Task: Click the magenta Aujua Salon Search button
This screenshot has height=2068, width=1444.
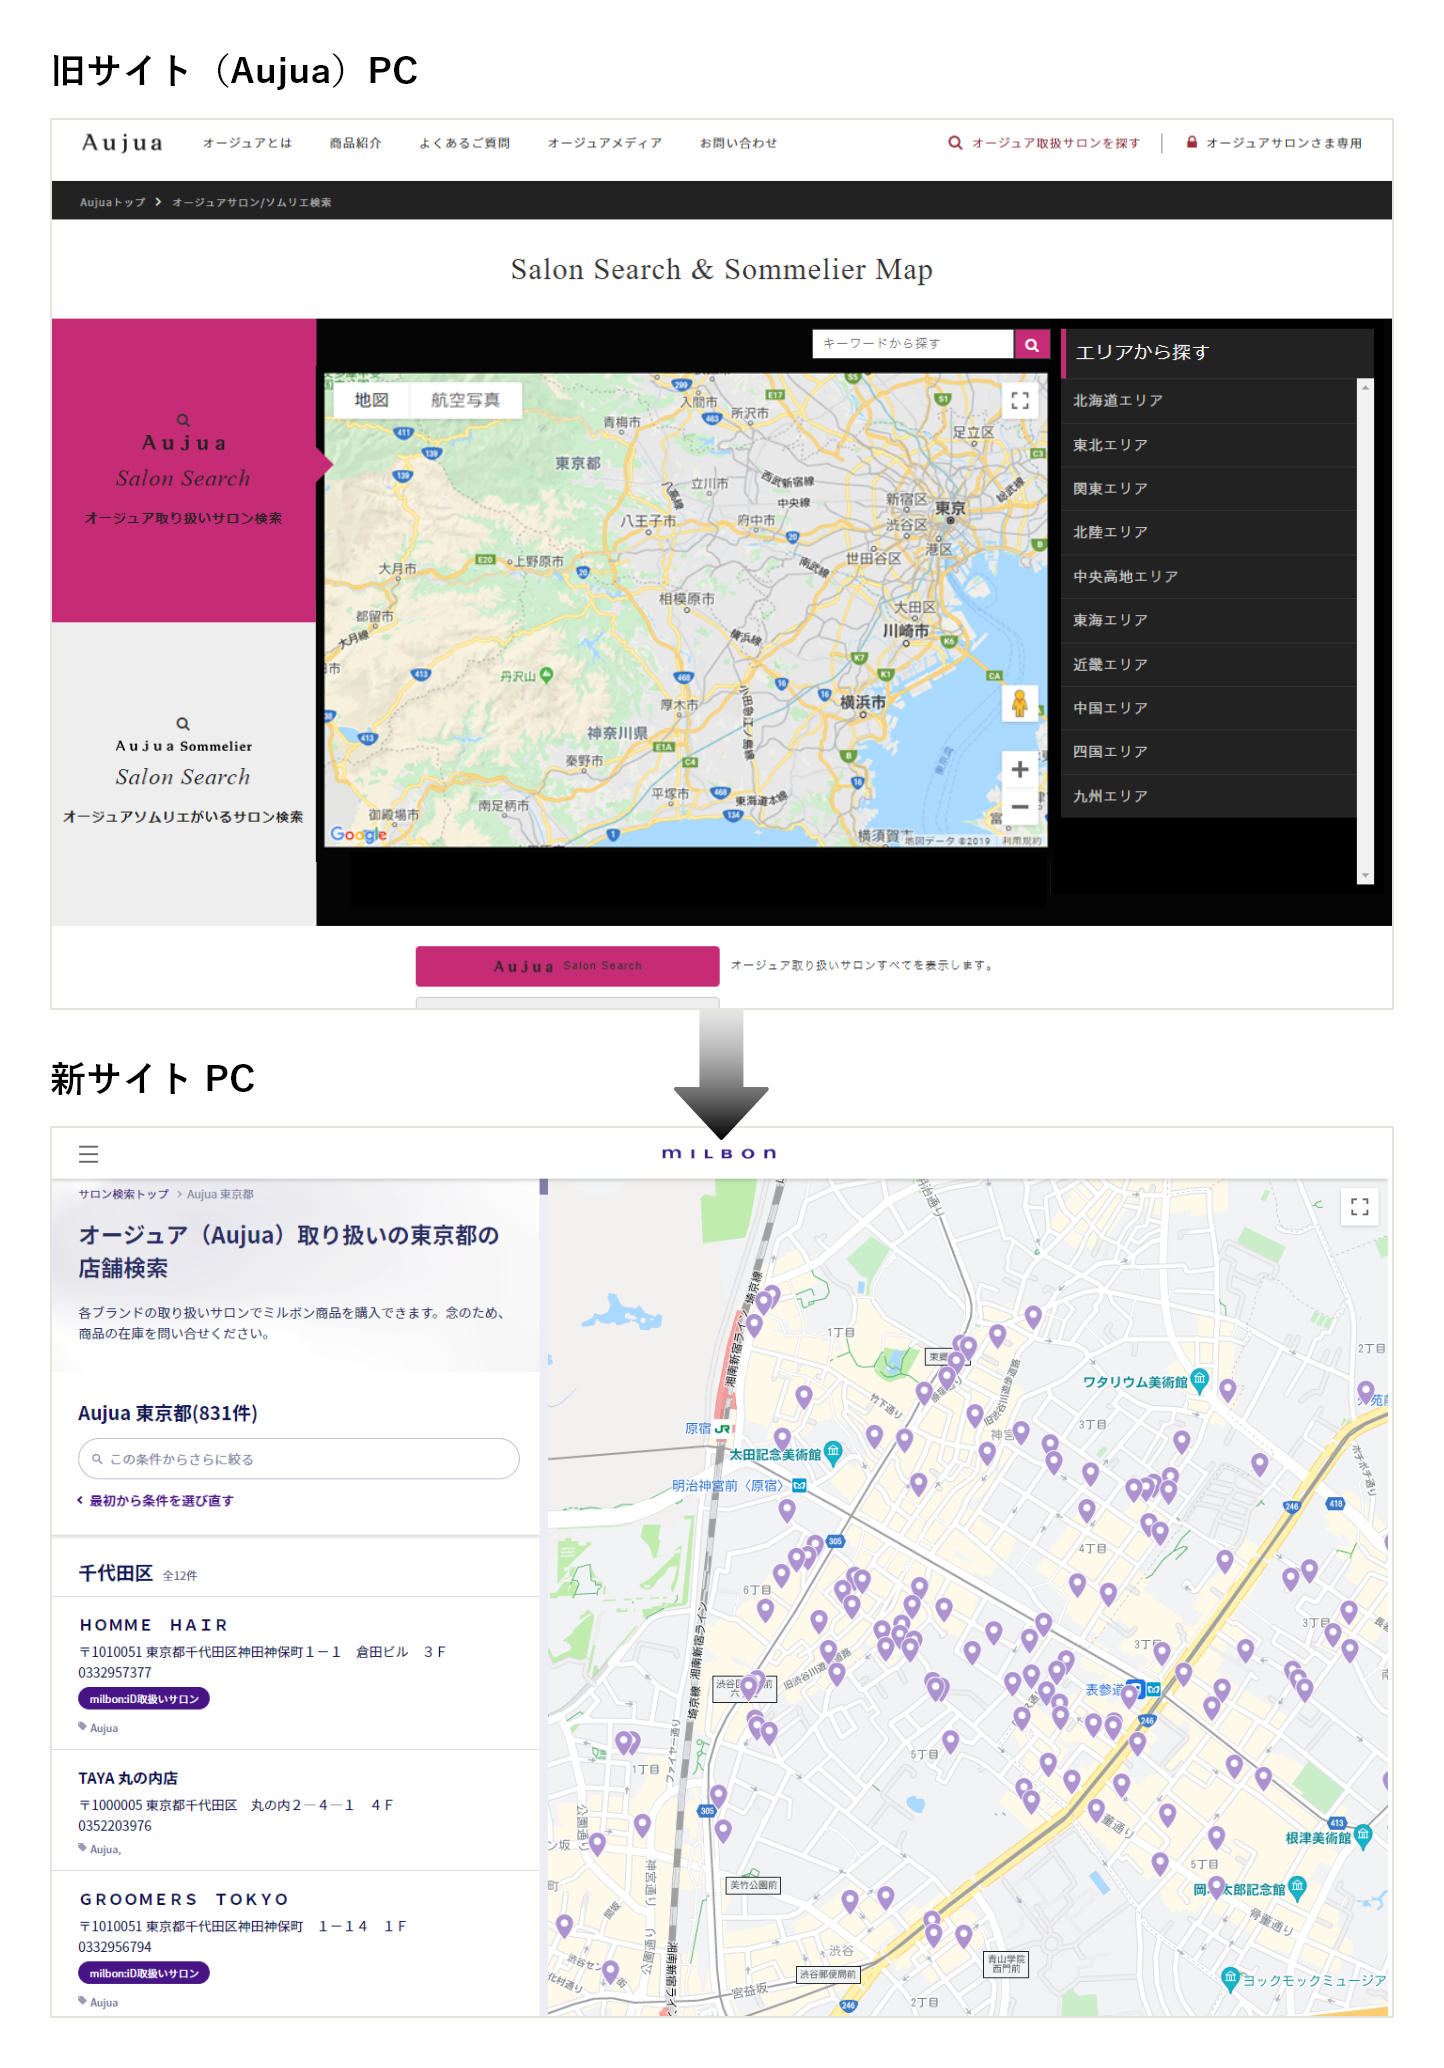Action: click(567, 966)
